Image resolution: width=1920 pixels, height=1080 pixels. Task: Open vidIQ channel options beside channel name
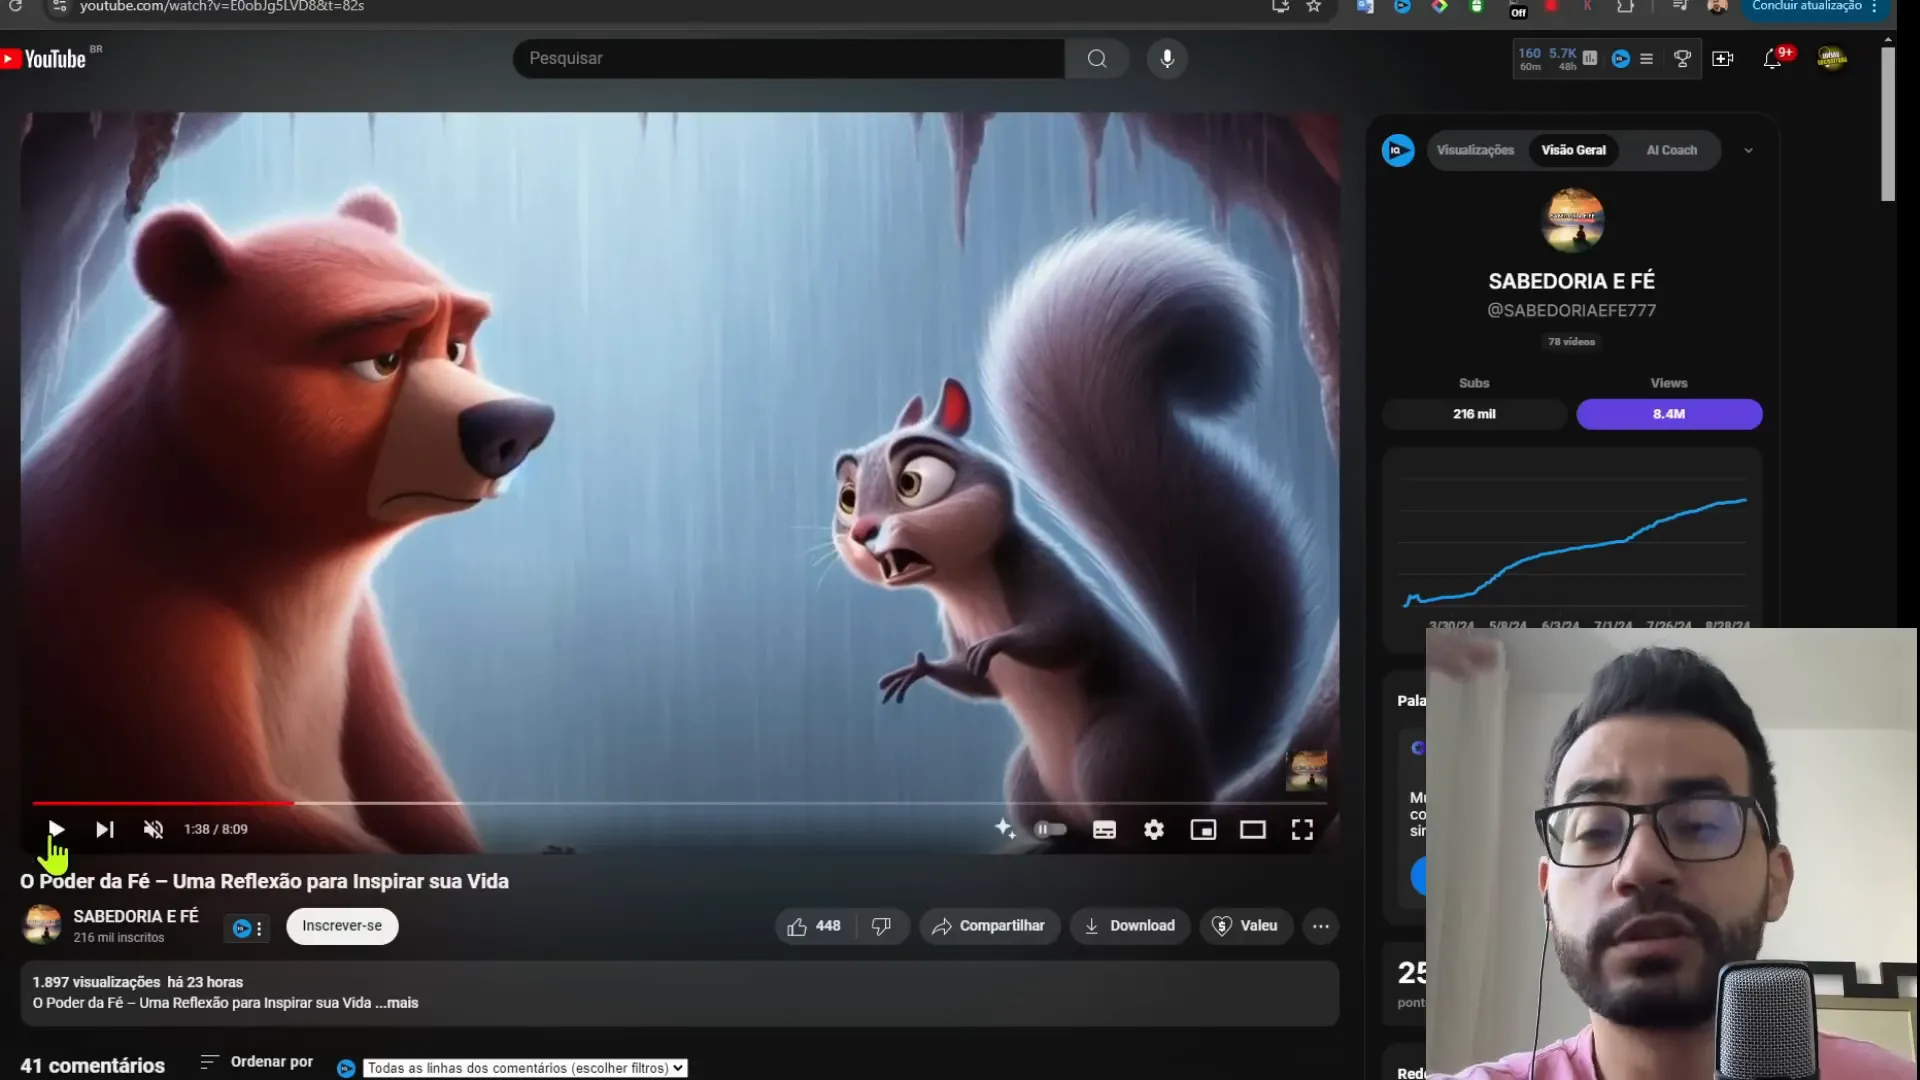(247, 928)
